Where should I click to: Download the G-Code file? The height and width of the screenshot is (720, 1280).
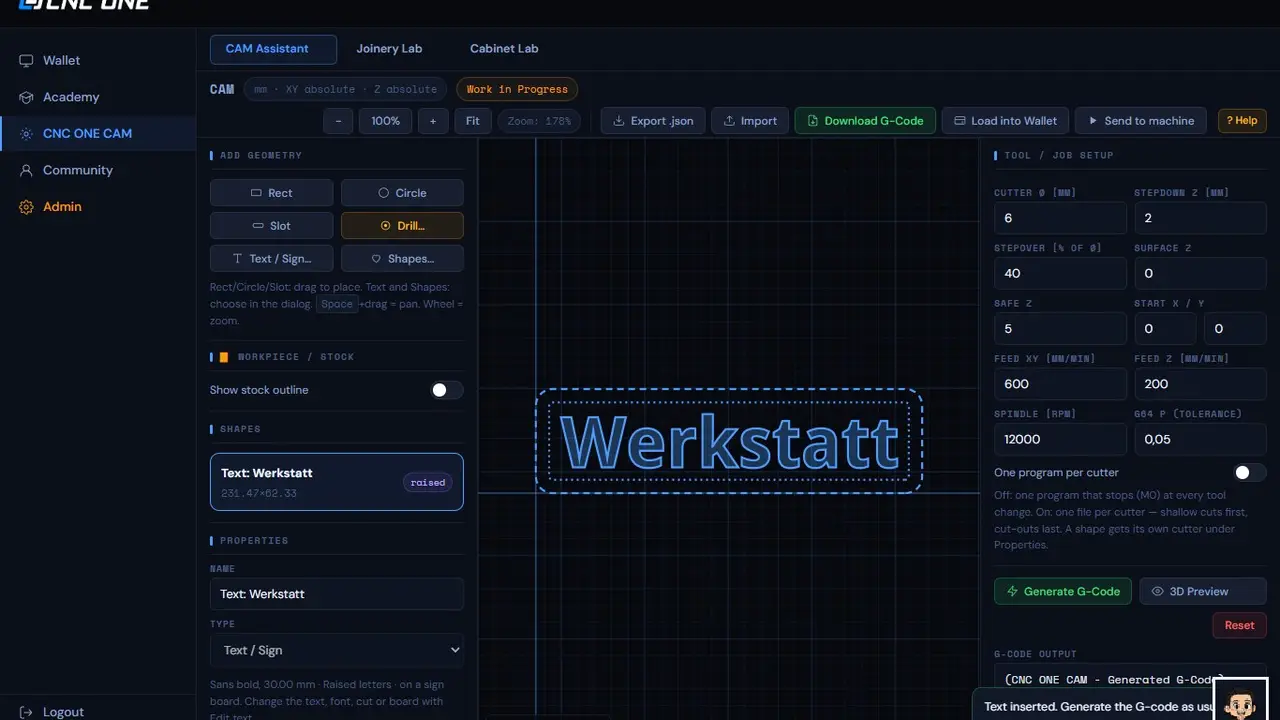[x=865, y=121]
